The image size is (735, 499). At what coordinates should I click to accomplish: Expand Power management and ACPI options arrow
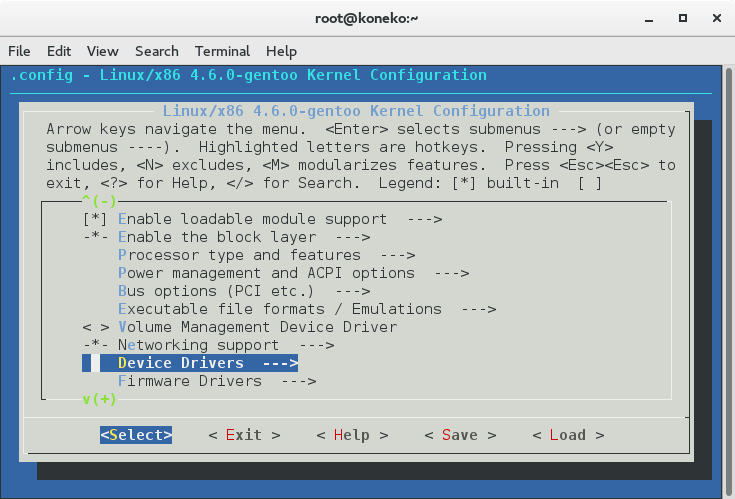[452, 273]
